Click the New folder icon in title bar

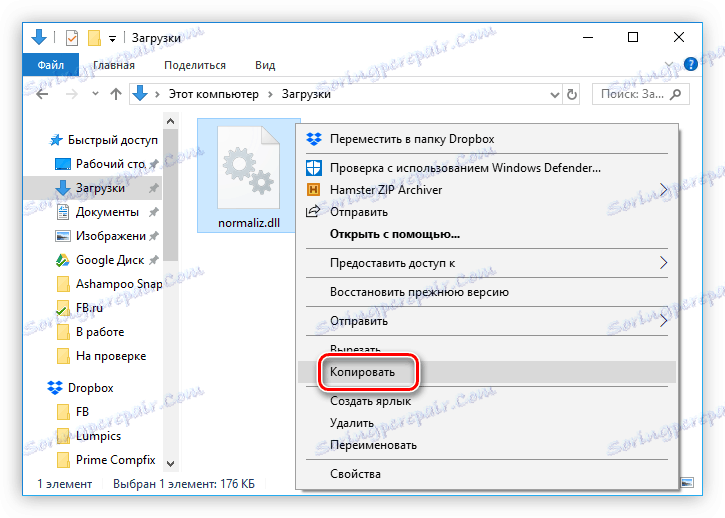pos(94,38)
